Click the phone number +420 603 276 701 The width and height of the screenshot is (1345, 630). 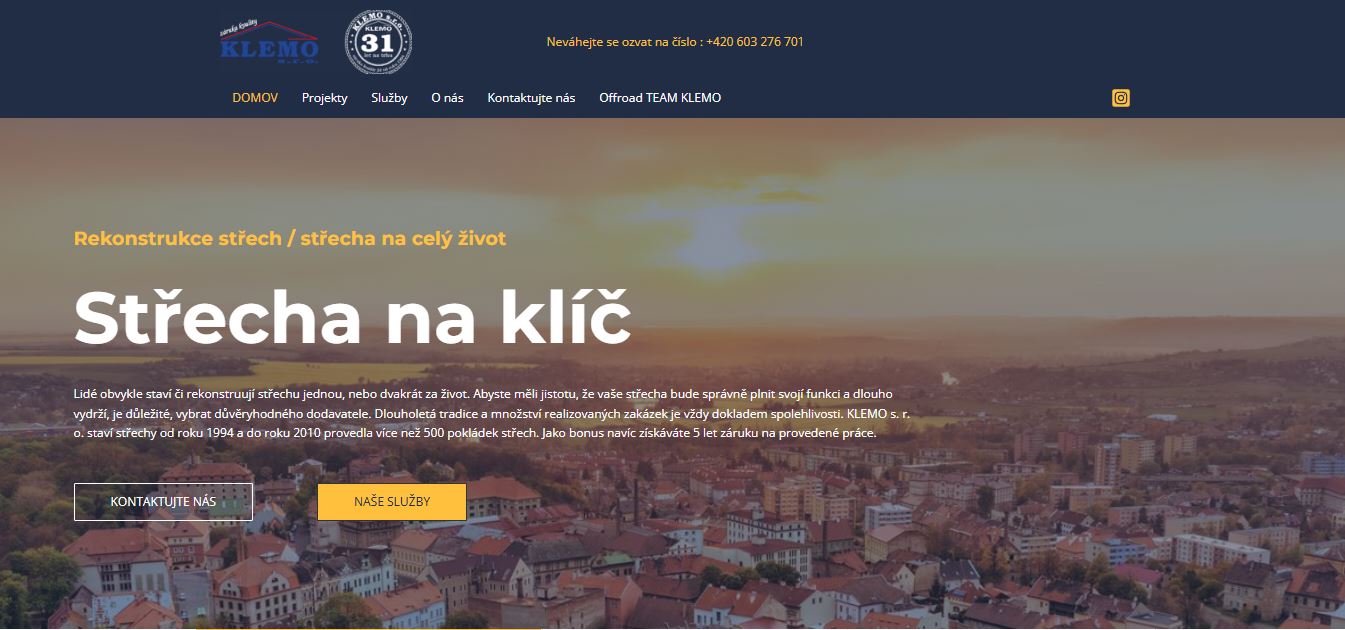click(755, 42)
